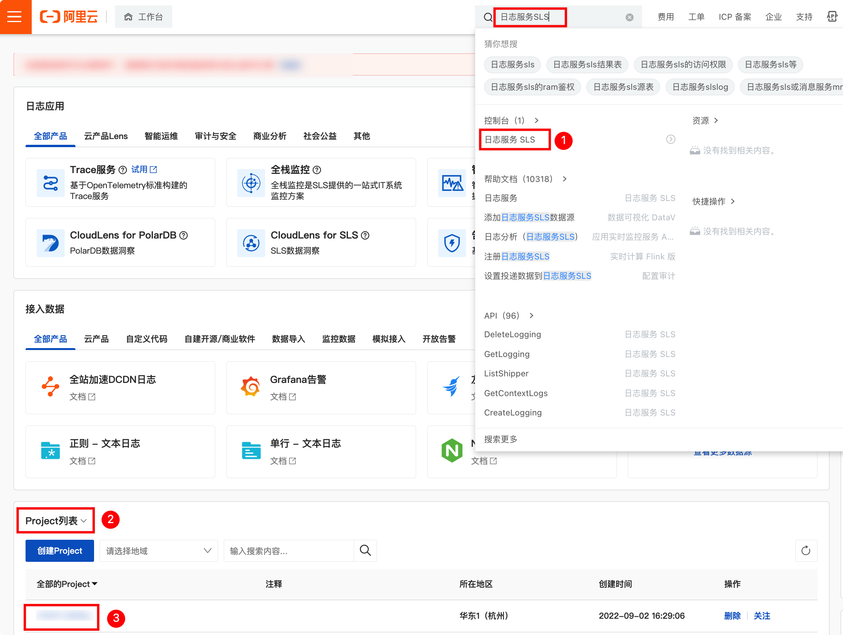Click the project search magnifier button
843x635 pixels.
pyautogui.click(x=365, y=551)
